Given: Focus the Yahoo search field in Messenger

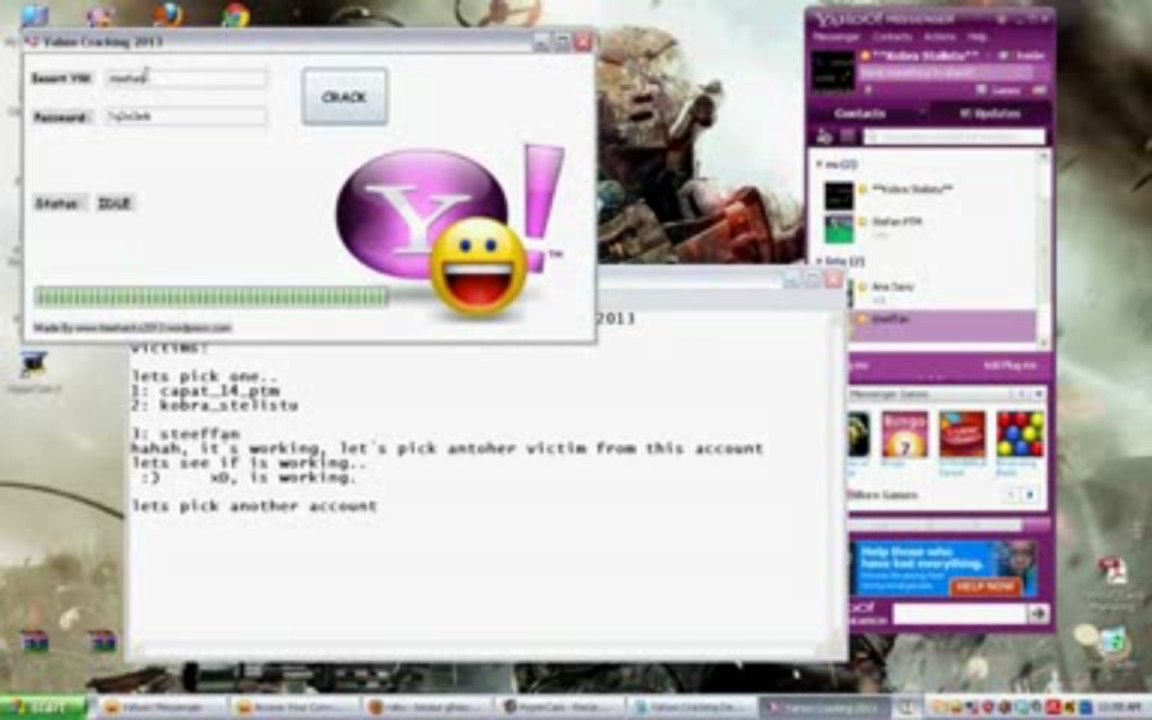Looking at the screenshot, I should tap(960, 613).
